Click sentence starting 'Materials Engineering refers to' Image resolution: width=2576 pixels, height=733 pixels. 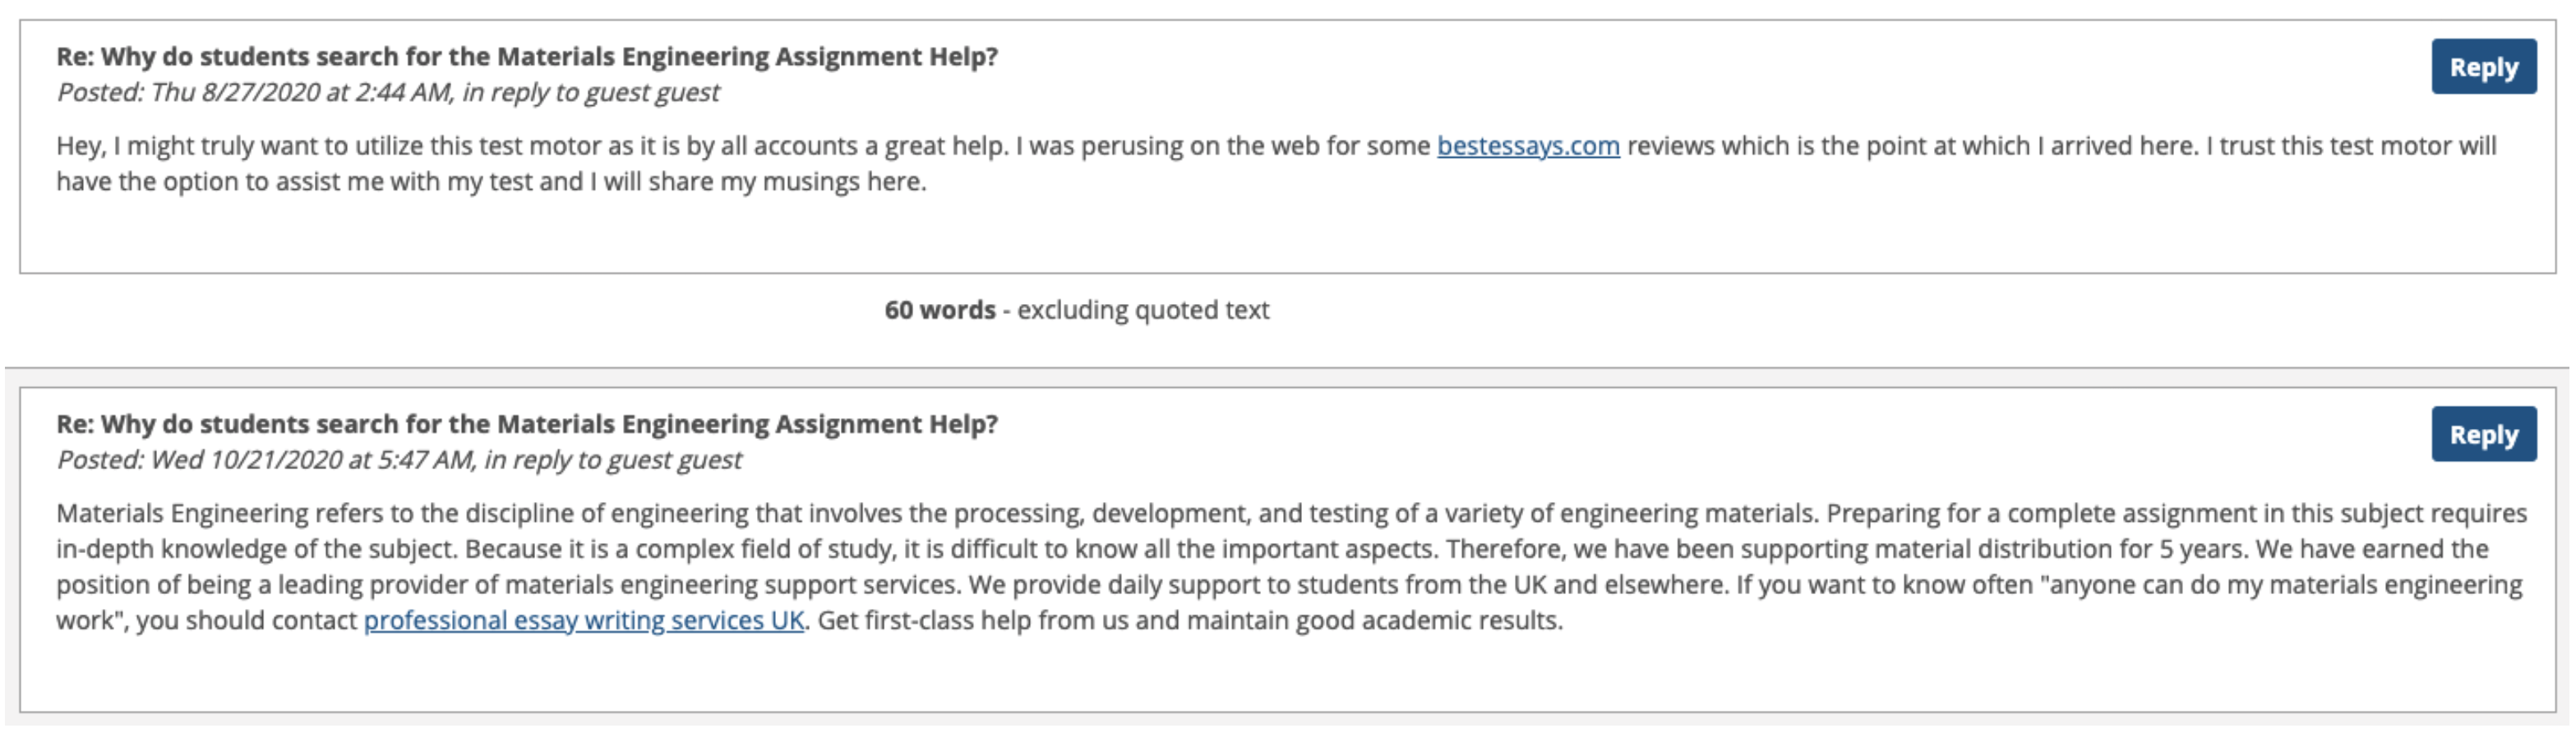coord(937,514)
